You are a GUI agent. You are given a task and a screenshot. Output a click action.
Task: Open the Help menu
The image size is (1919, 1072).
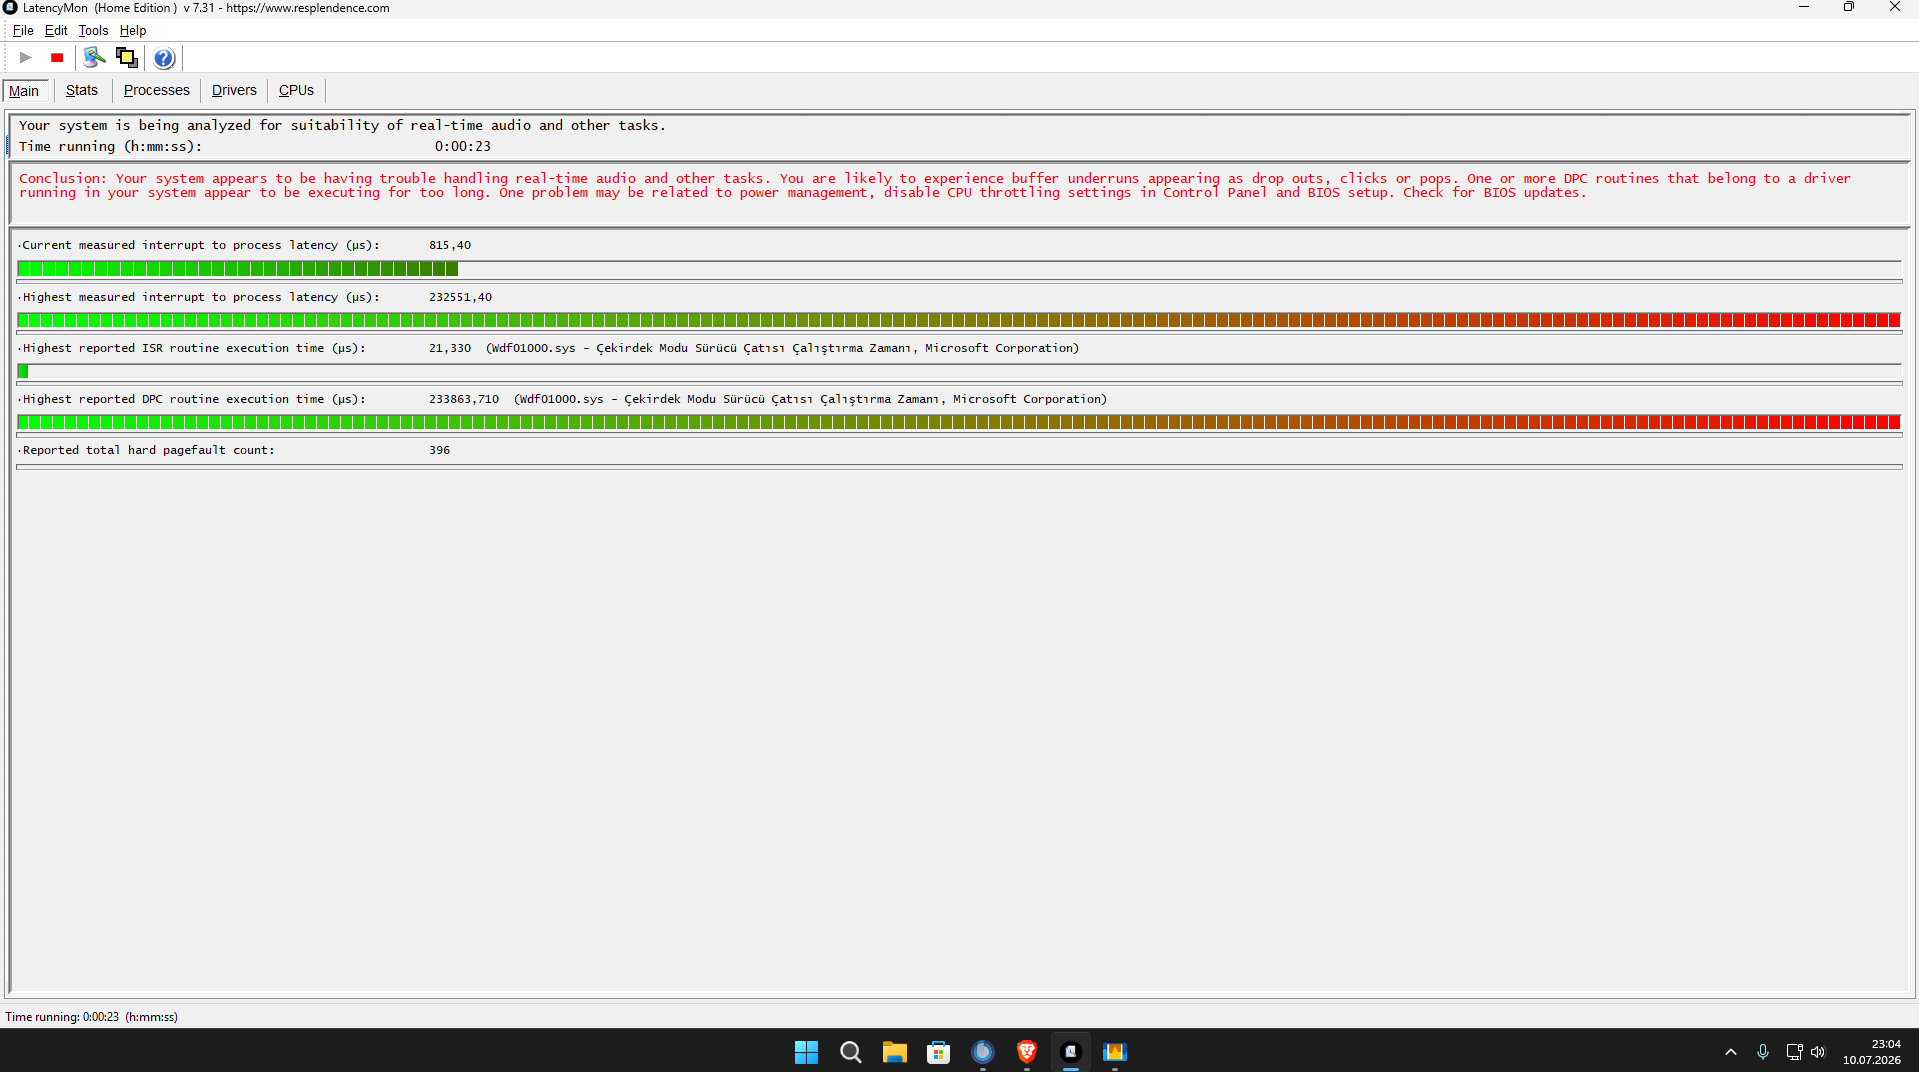pos(133,31)
